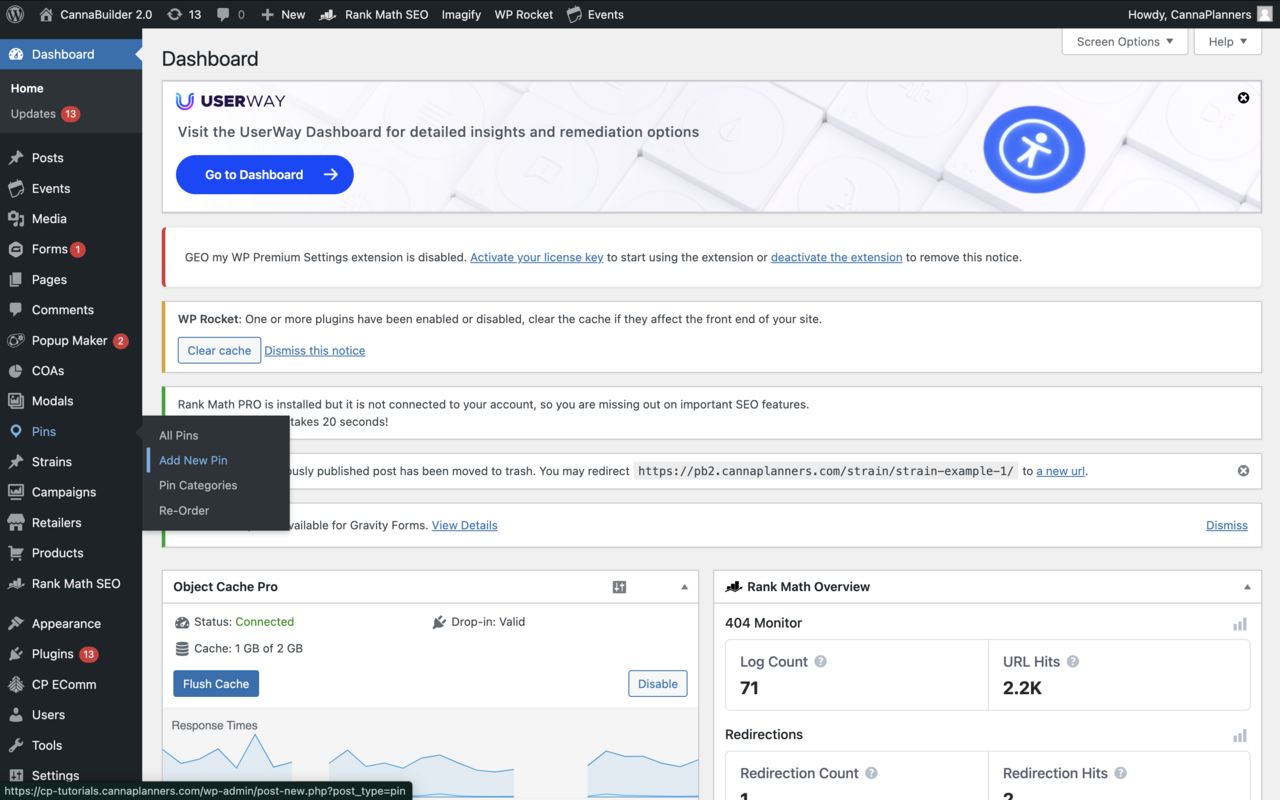Open the Products cart menu

[71, 553]
